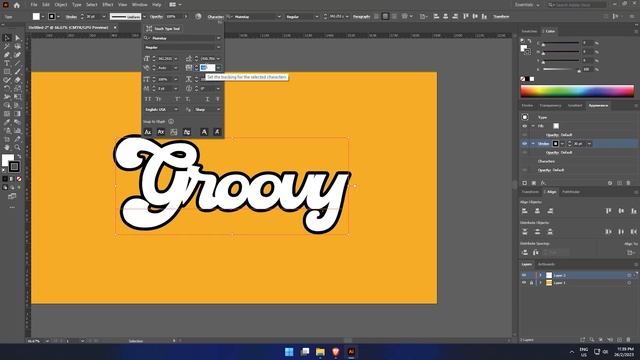Click the None color box in Color panel
This screenshot has height=360, width=640.
click(x=523, y=79)
